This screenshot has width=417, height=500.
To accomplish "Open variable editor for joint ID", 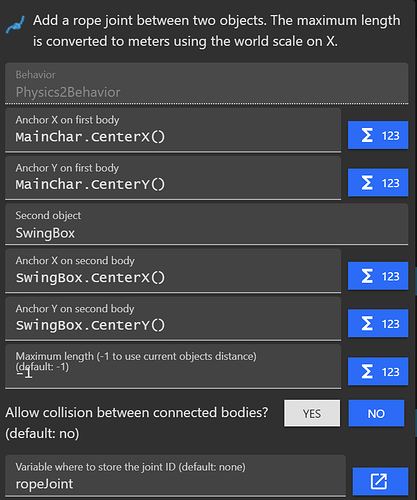I will point(380,481).
